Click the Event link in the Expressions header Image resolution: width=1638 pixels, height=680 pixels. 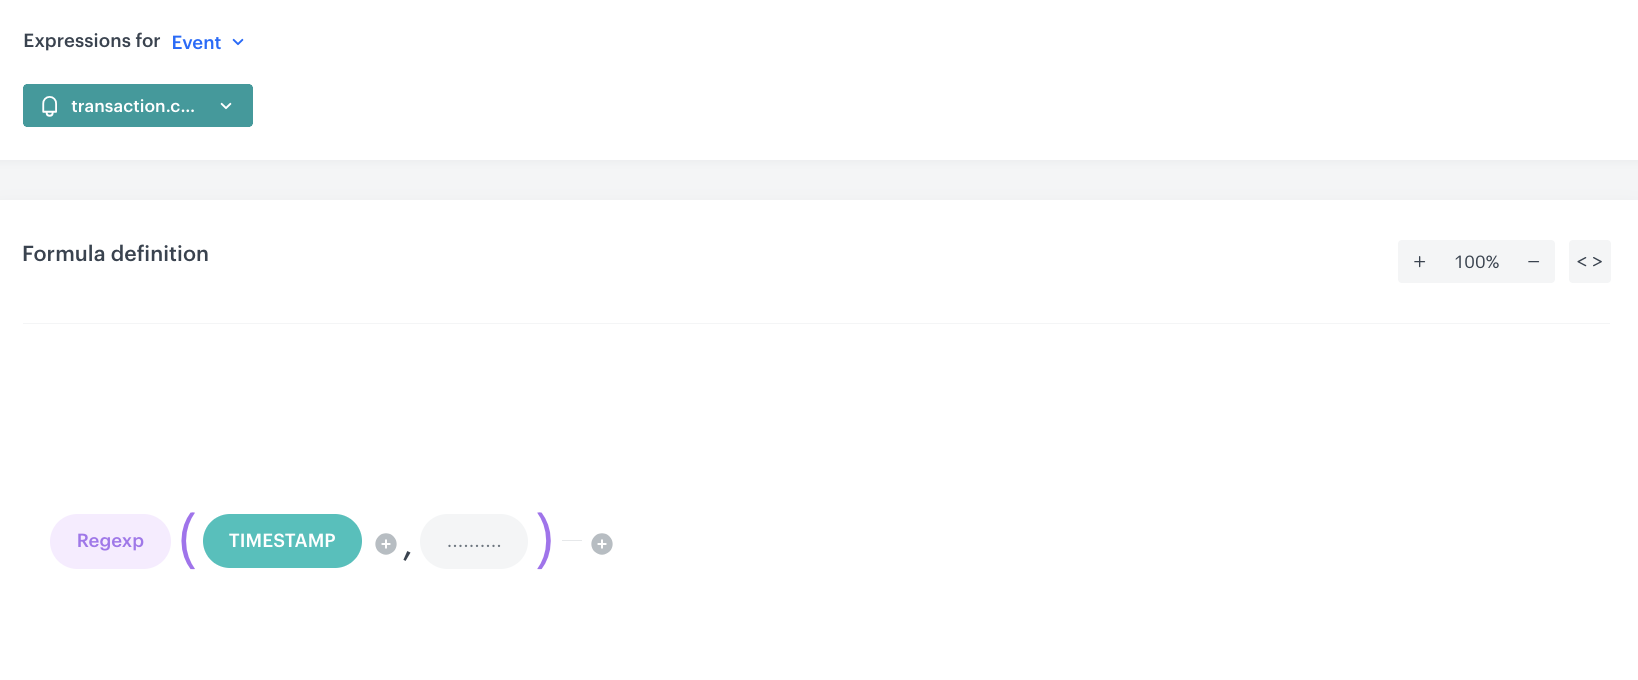pos(196,42)
